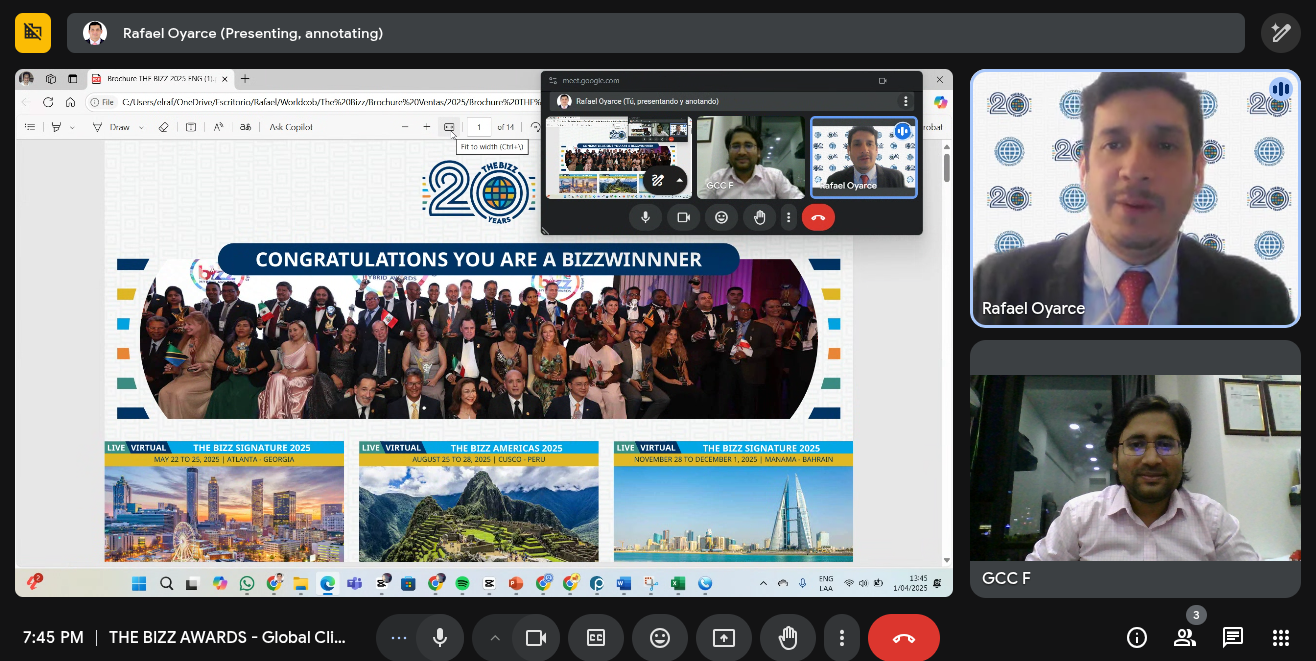Viewport: 1316px width, 661px height.
Task: Click Edge profile avatar at tab bar left
Action: (x=26, y=78)
